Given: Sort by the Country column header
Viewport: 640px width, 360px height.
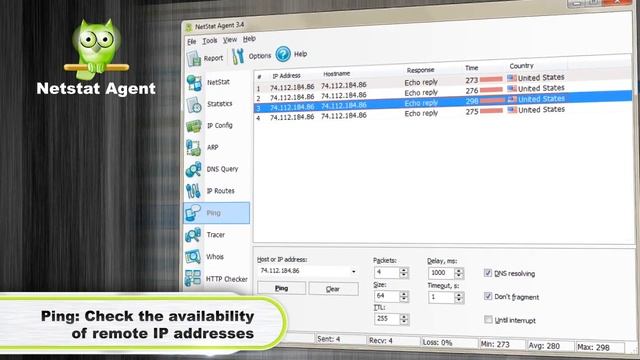Looking at the screenshot, I should [521, 66].
